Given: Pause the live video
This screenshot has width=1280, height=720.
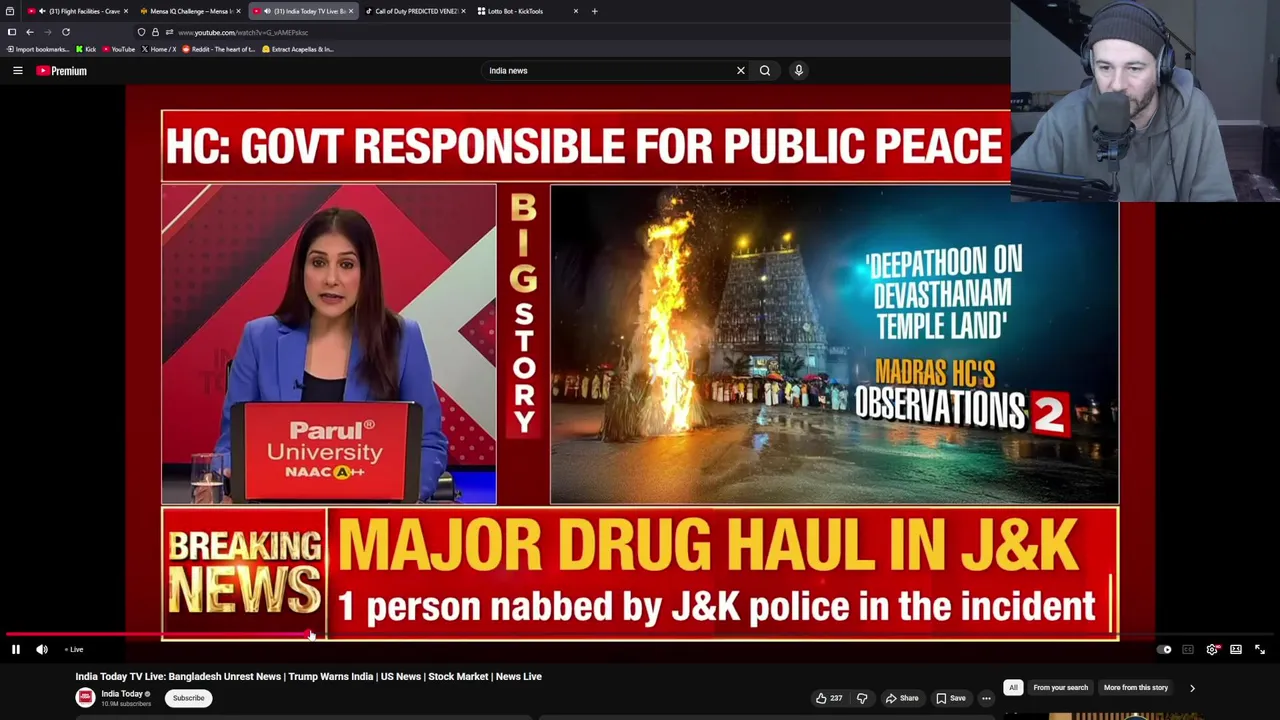Looking at the screenshot, I should (x=16, y=650).
